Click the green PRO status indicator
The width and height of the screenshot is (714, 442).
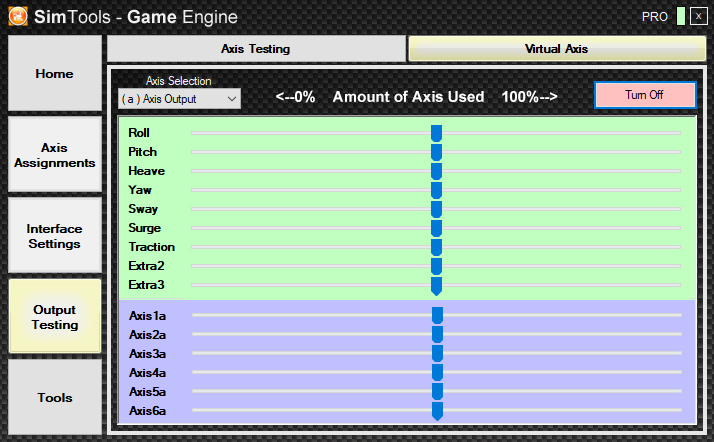[x=681, y=17]
